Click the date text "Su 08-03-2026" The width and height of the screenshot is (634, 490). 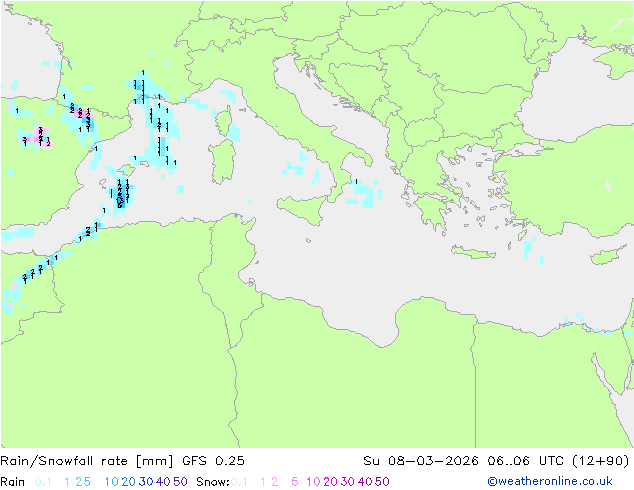pyautogui.click(x=421, y=461)
